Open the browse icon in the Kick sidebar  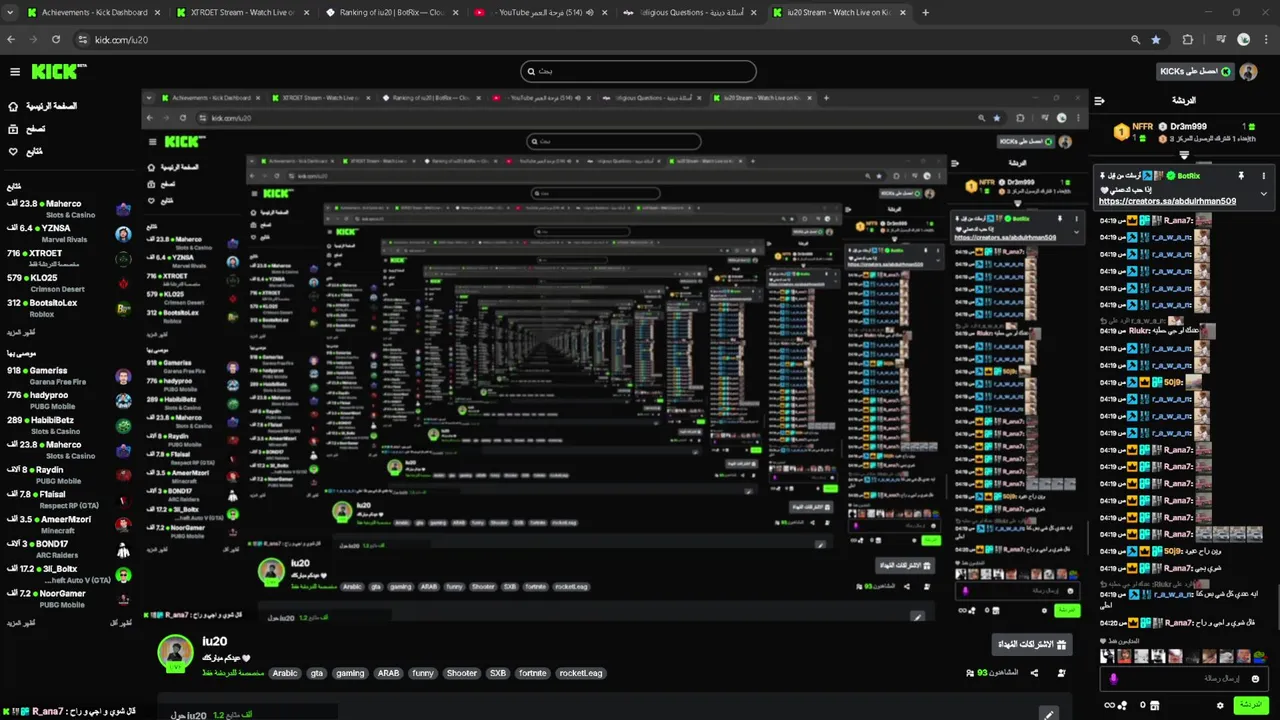13,129
